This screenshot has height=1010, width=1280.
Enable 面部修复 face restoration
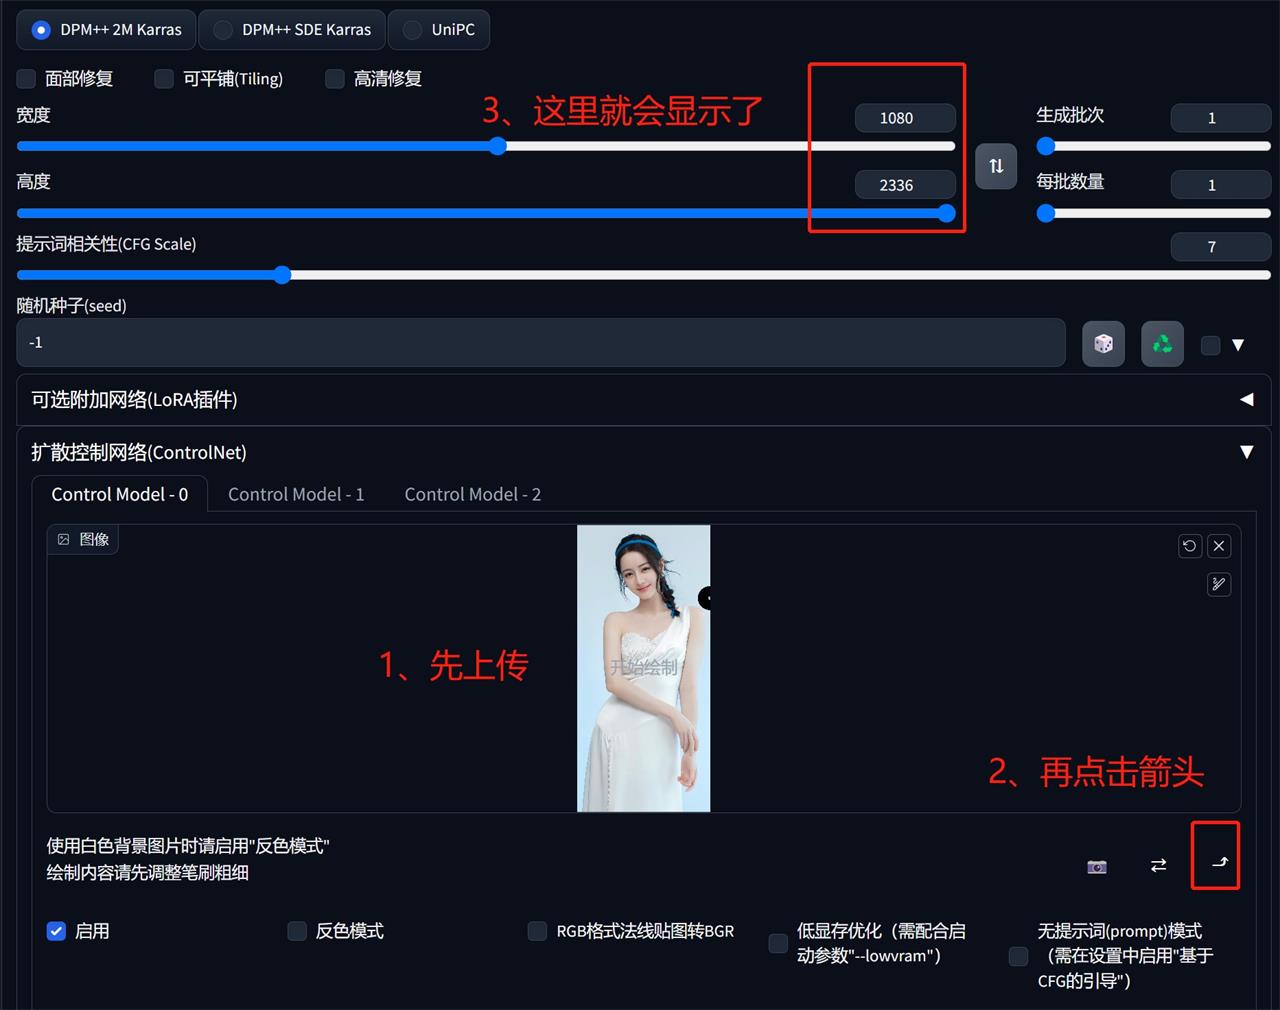pos(27,79)
